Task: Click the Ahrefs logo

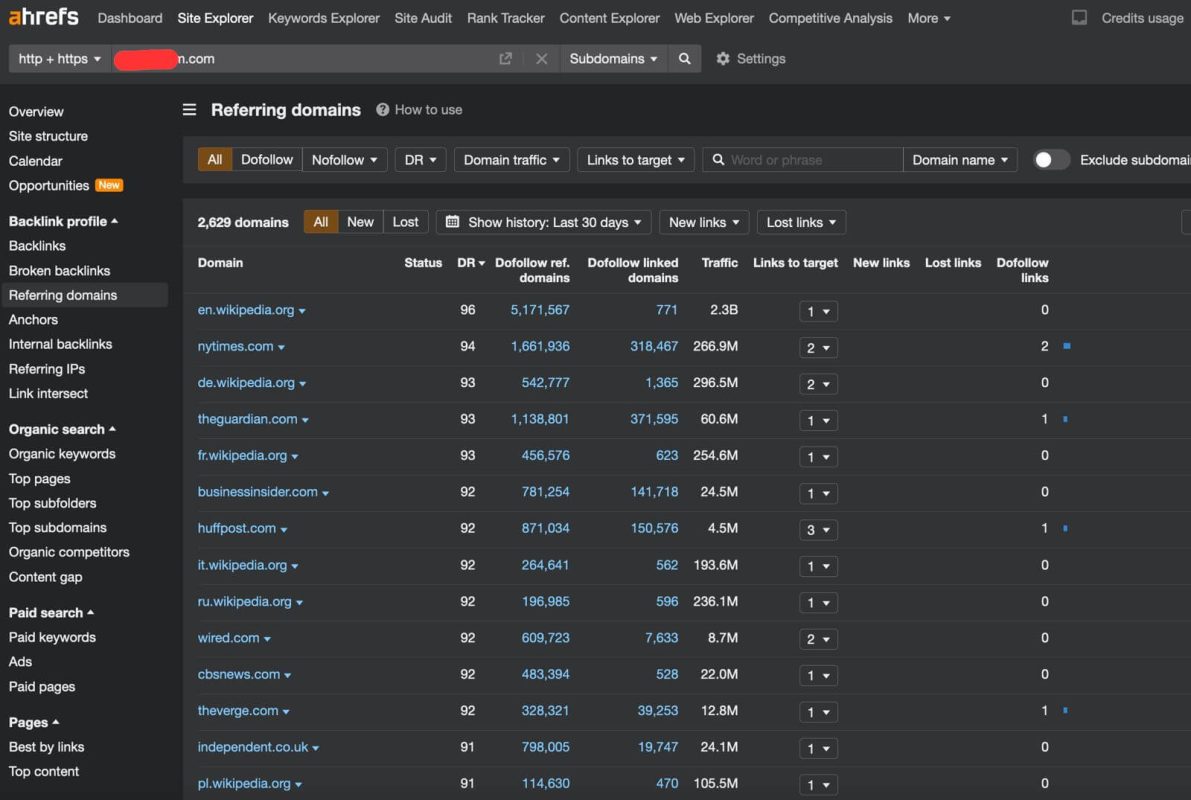Action: [43, 17]
